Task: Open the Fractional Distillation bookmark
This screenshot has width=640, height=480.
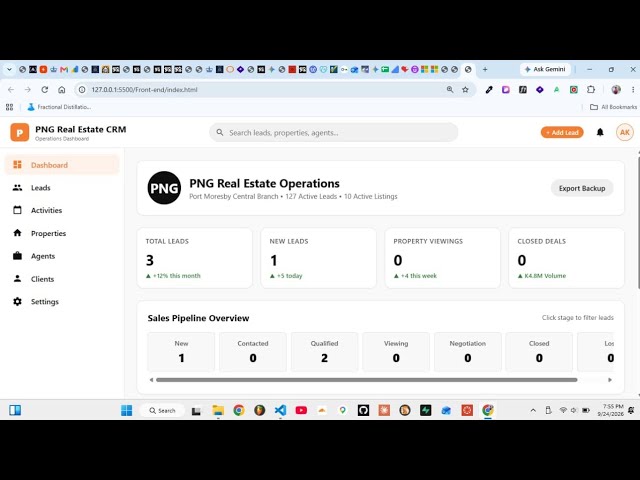Action: tap(59, 107)
